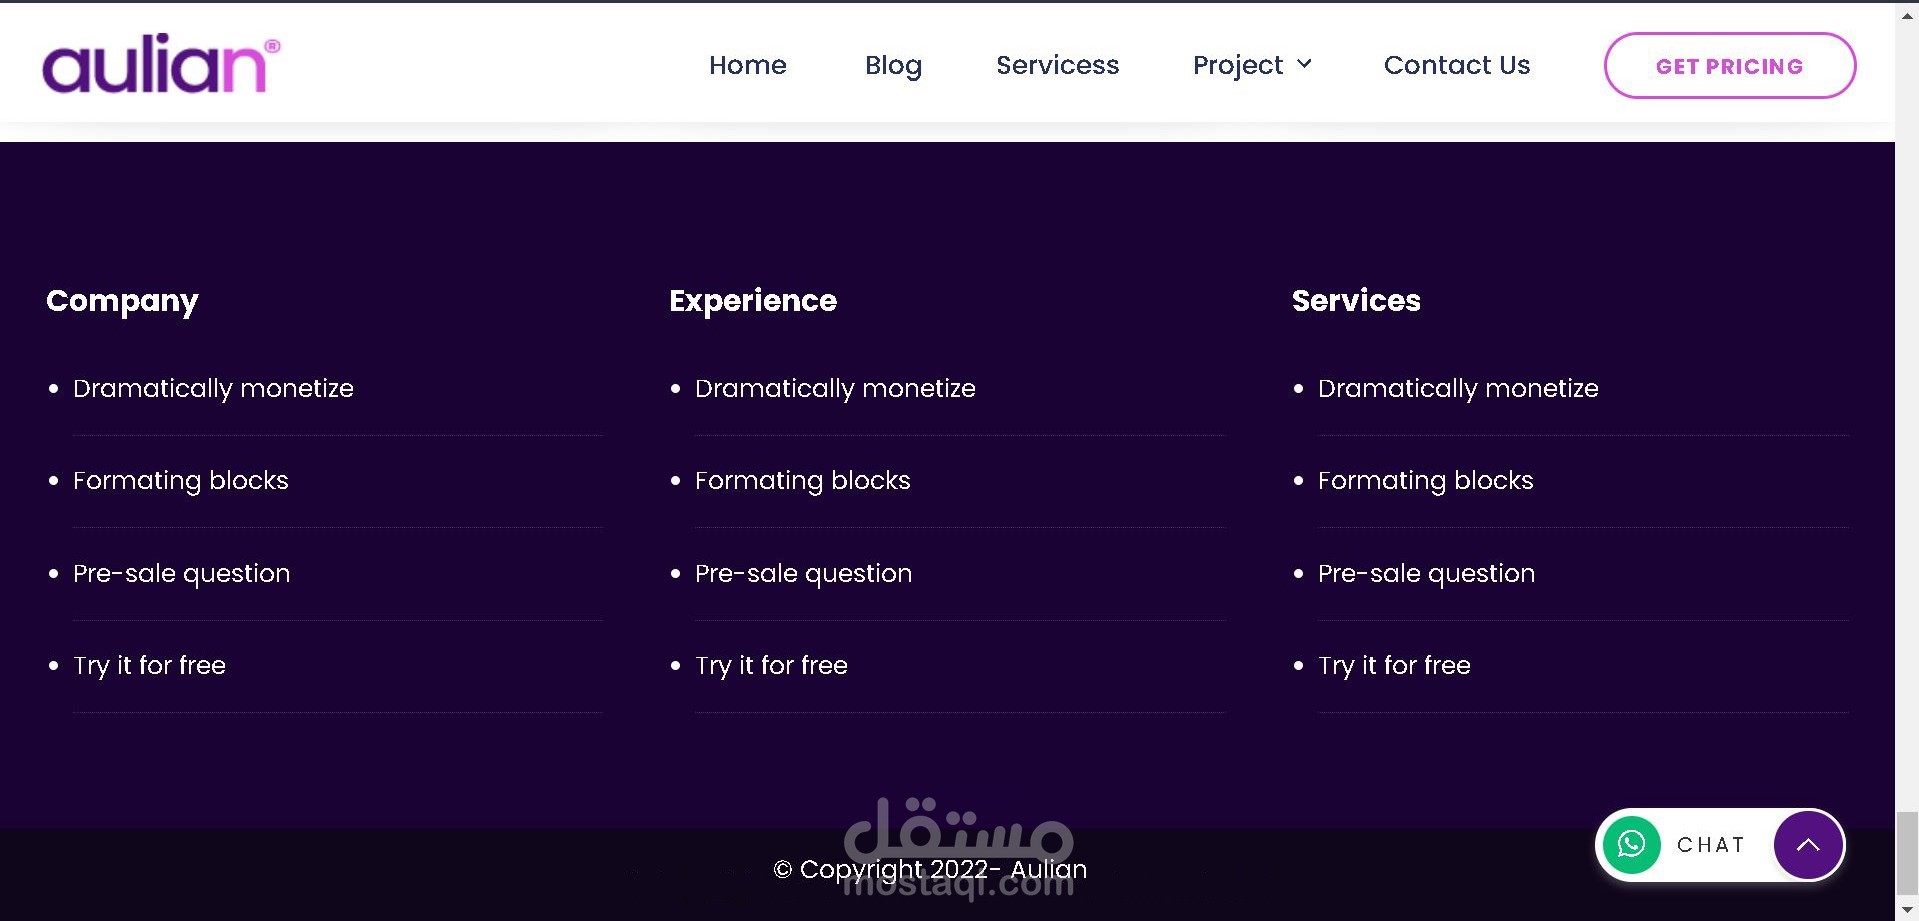
Task: Select Try it for free under Services
Action: coord(1394,666)
